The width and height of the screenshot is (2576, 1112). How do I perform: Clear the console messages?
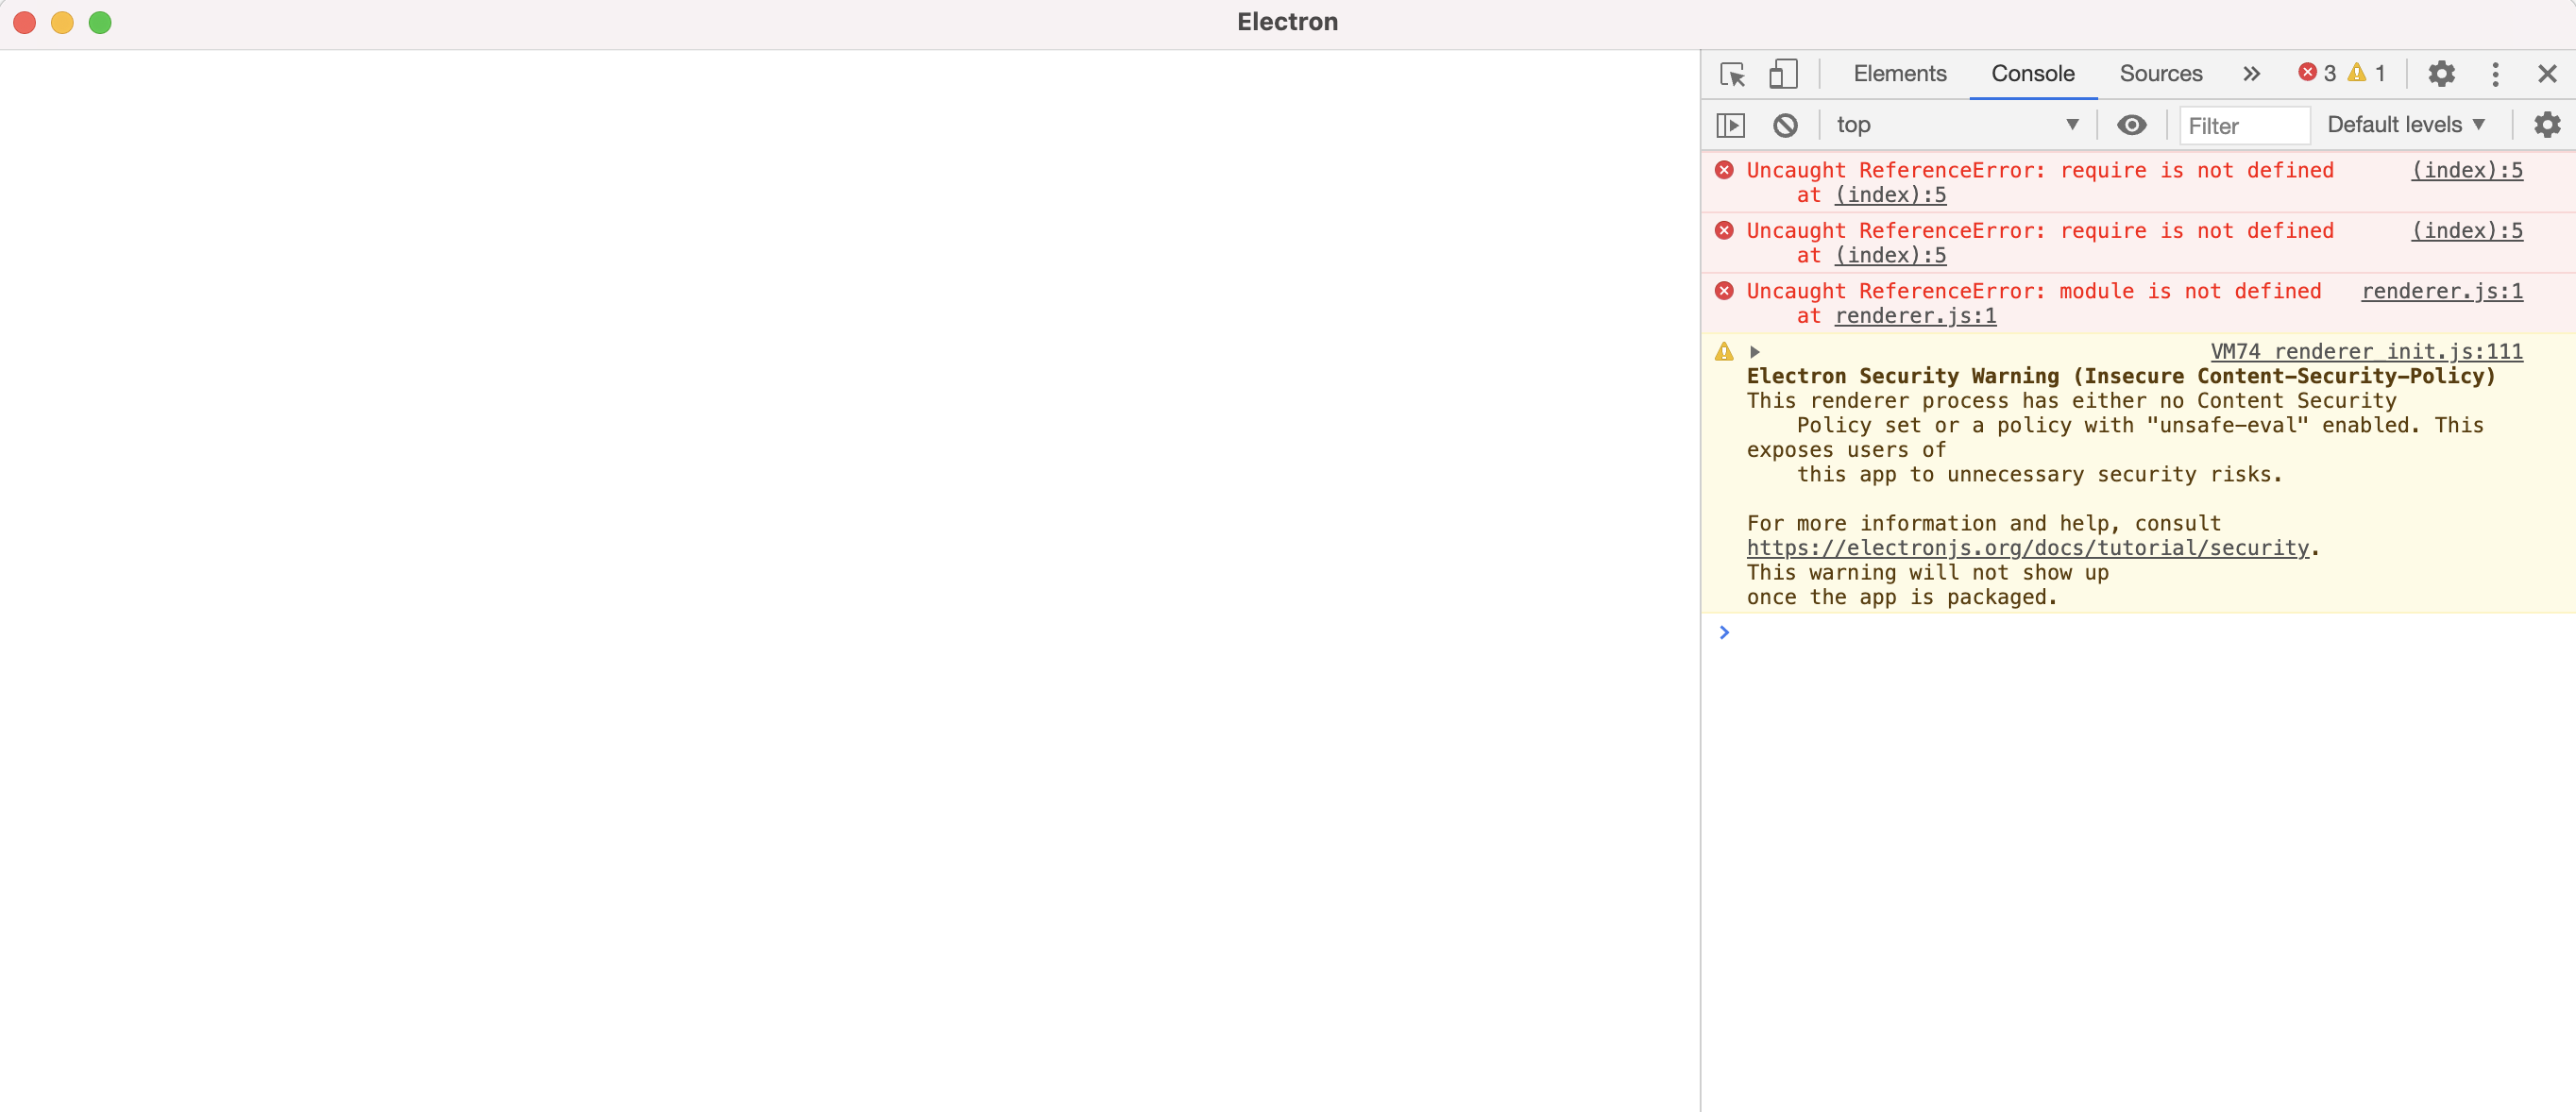pos(1786,125)
